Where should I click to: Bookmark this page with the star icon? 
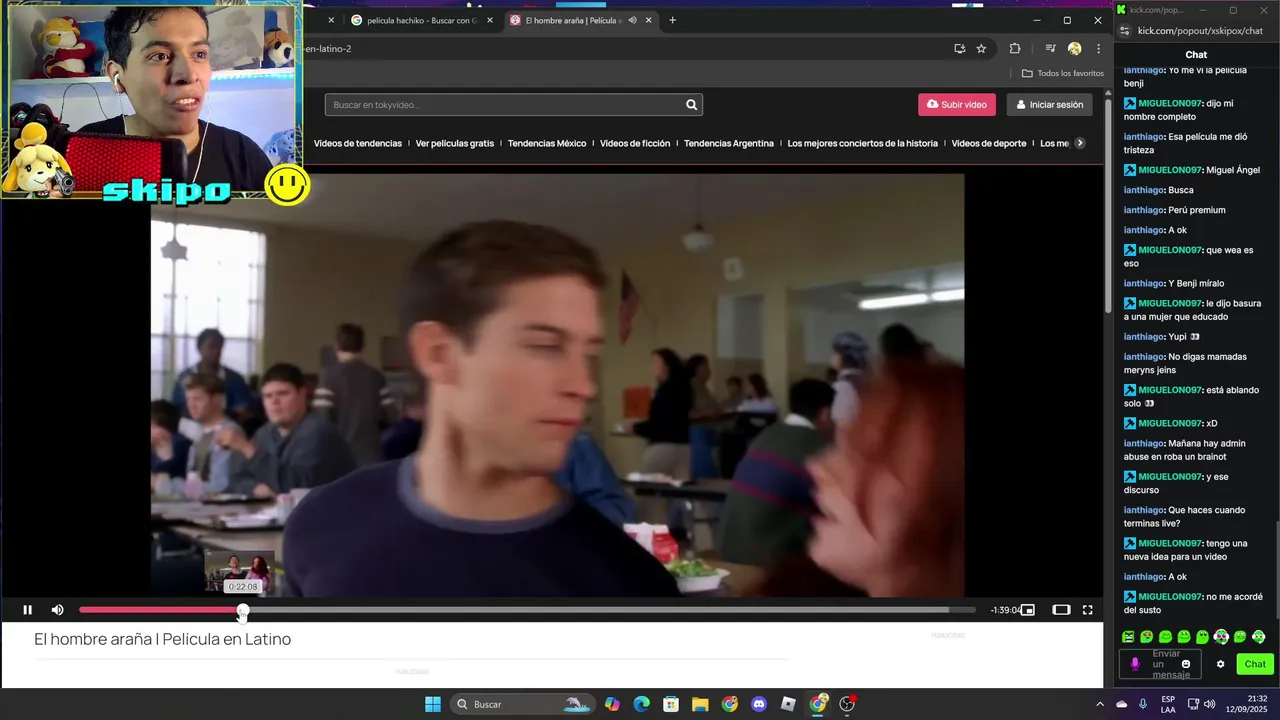click(981, 48)
